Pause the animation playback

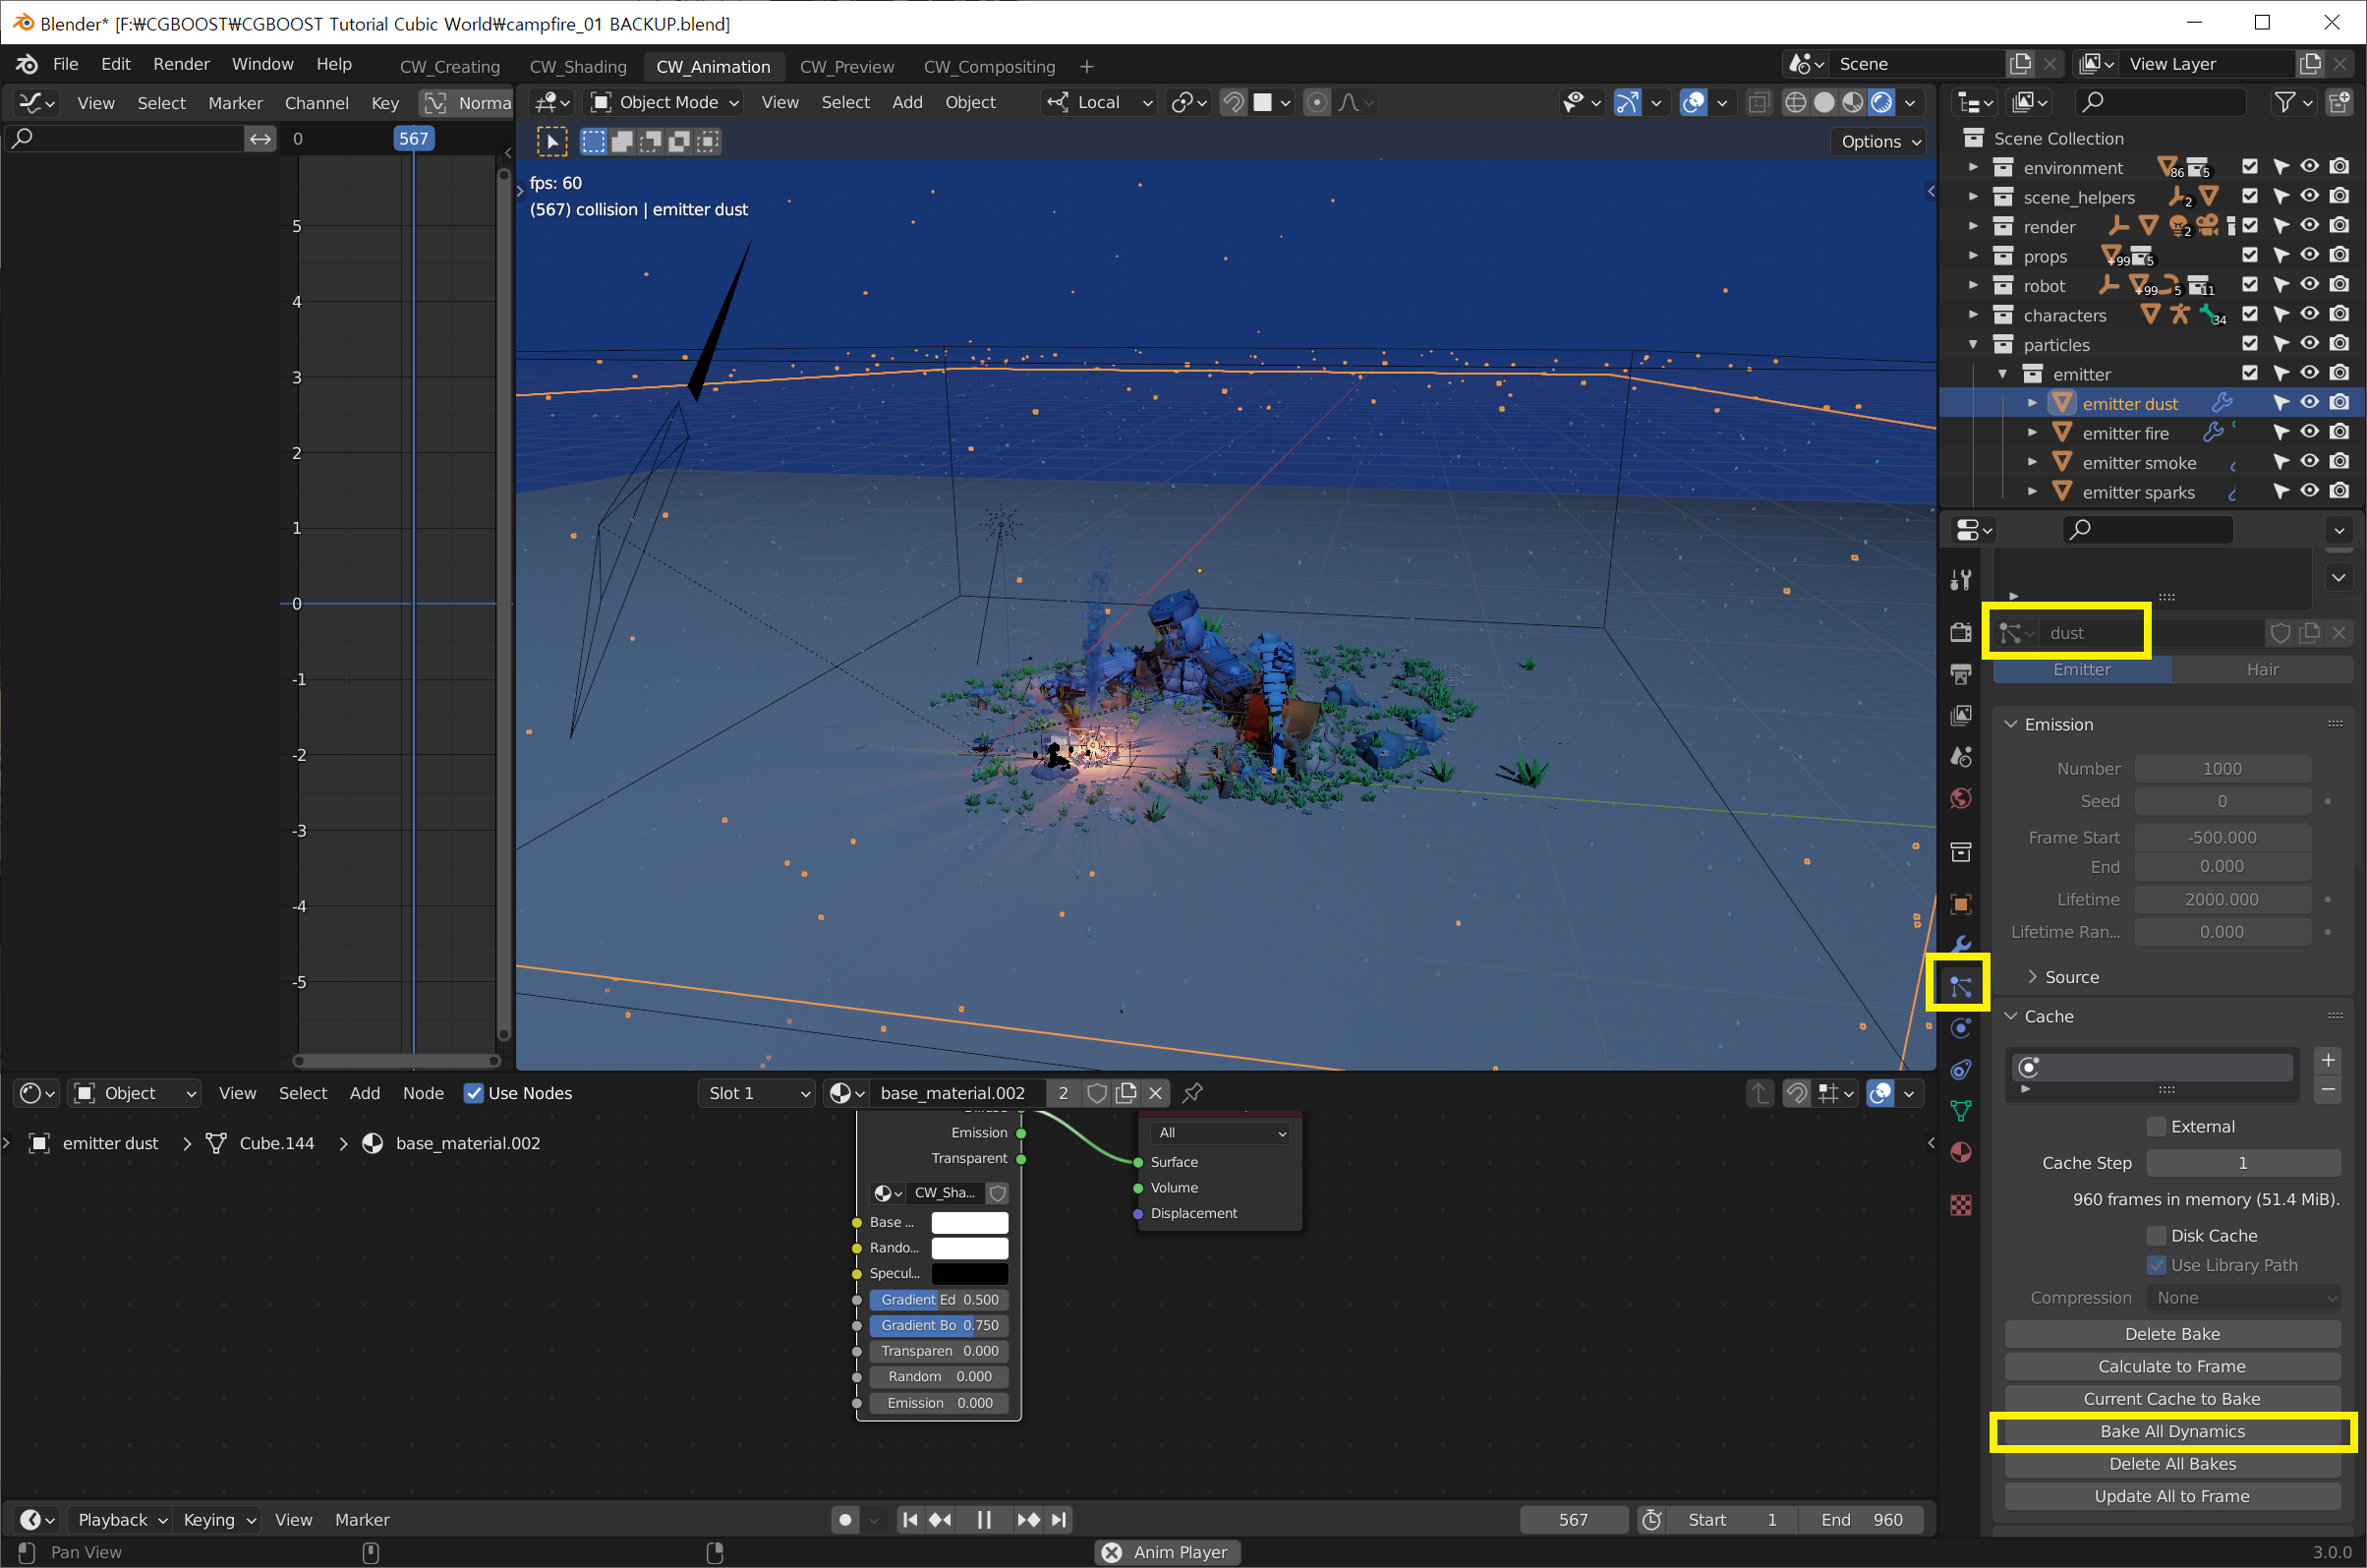[984, 1519]
